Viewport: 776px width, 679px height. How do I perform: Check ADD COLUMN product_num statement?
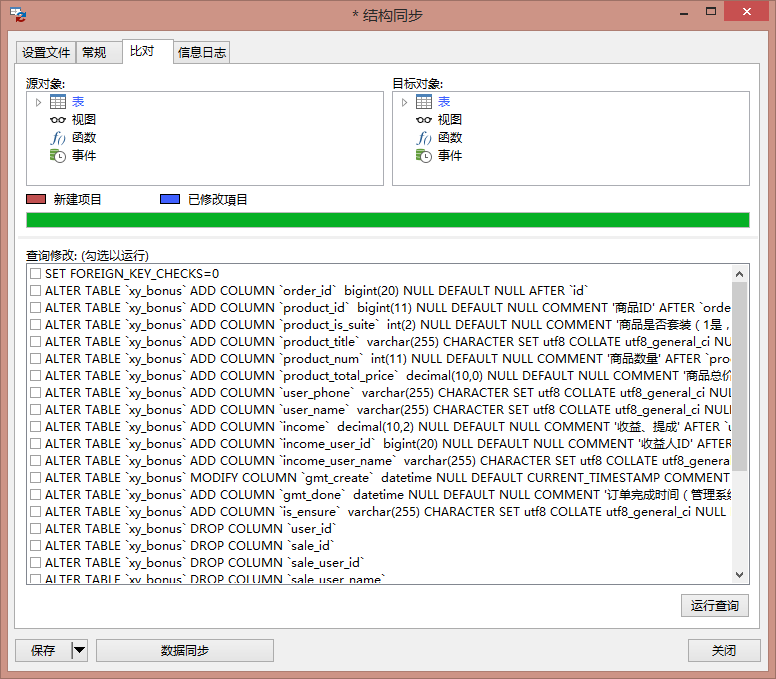coord(35,358)
